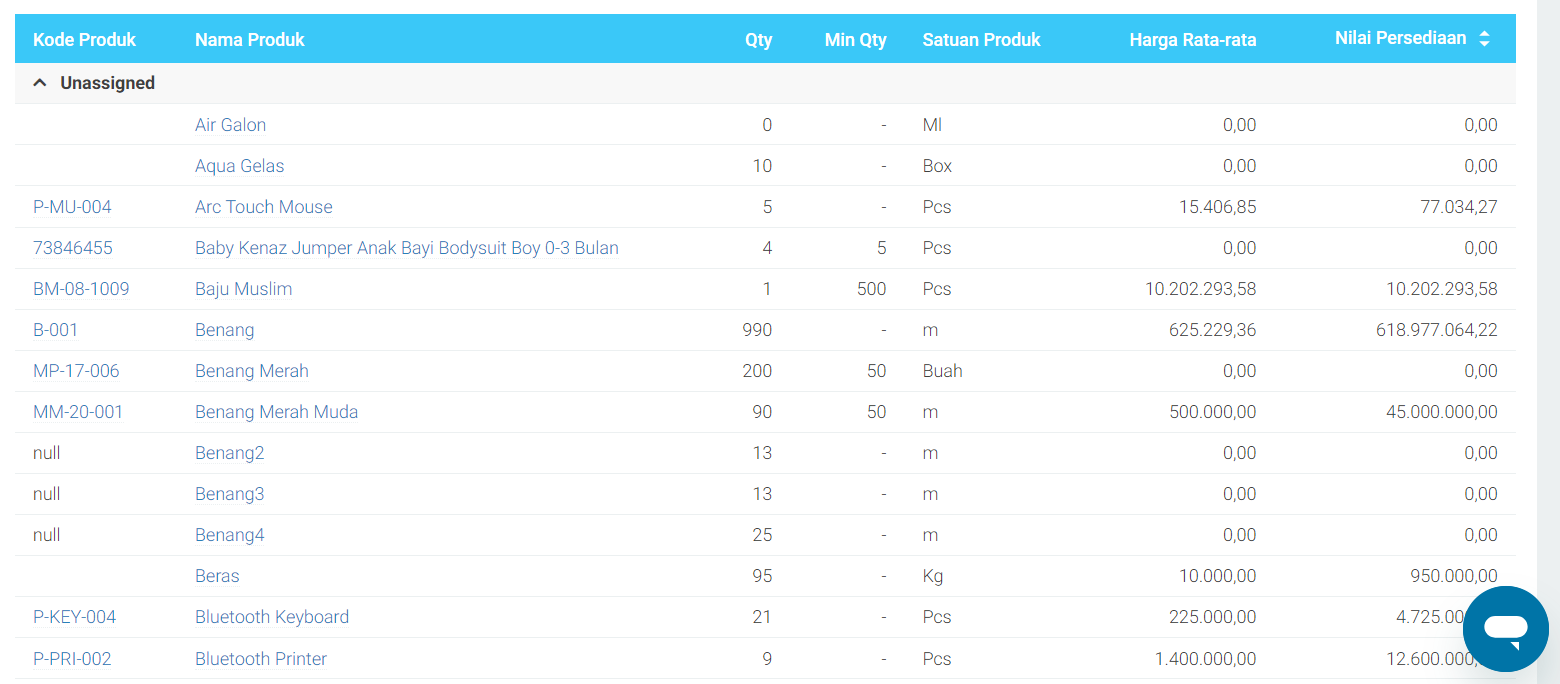Select average price 225.000,00
1560x684 pixels.
coord(1212,617)
